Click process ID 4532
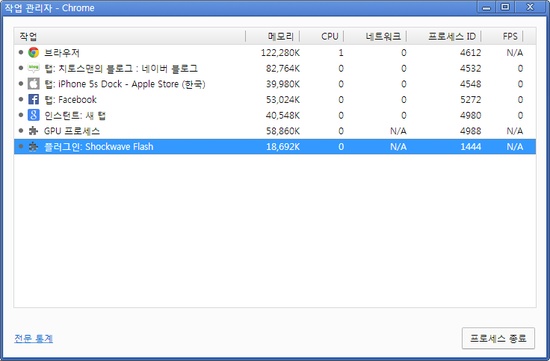Viewport: 550px width, 361px height. point(470,68)
